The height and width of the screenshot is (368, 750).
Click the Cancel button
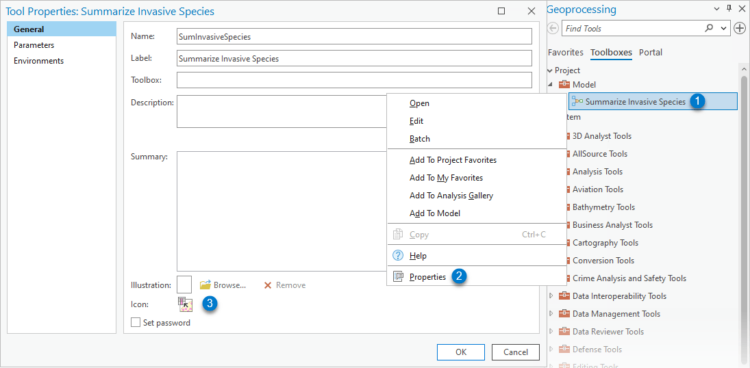click(516, 352)
